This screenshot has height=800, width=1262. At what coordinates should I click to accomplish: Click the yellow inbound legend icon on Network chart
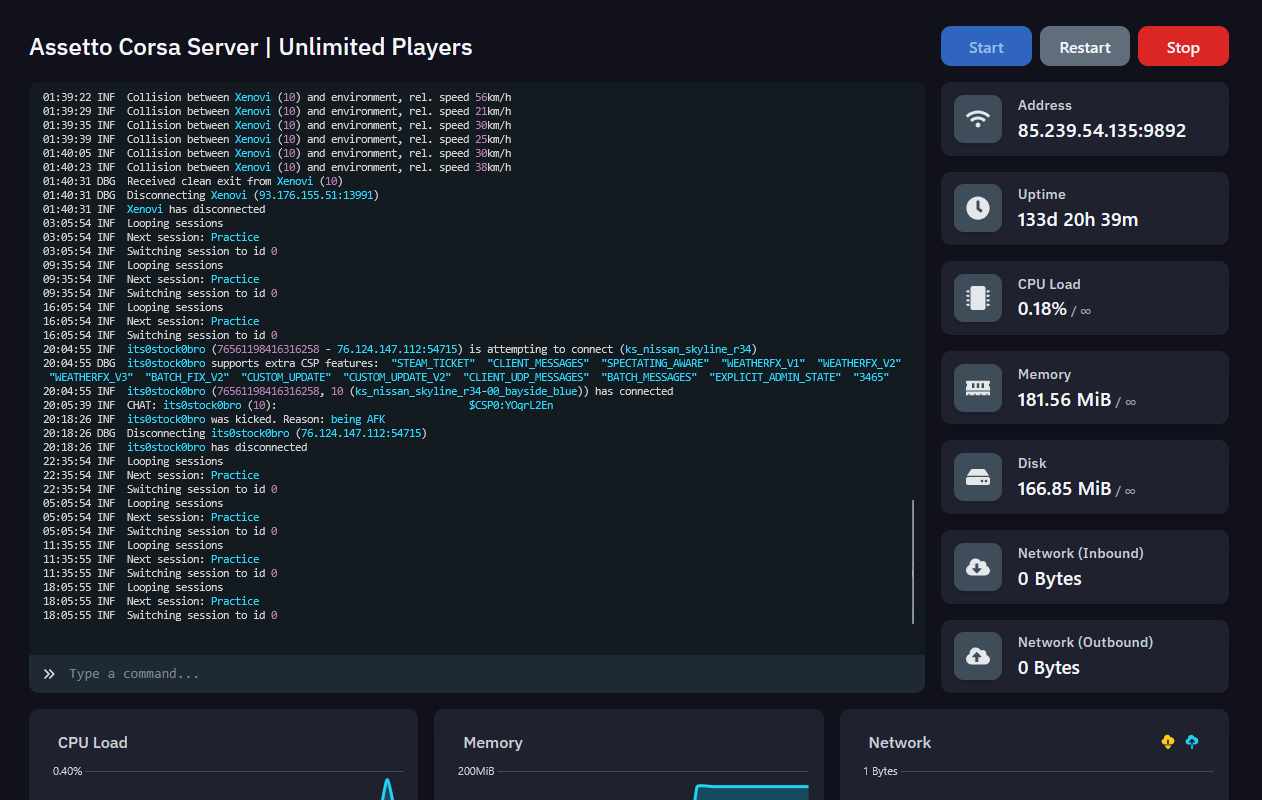(1168, 742)
